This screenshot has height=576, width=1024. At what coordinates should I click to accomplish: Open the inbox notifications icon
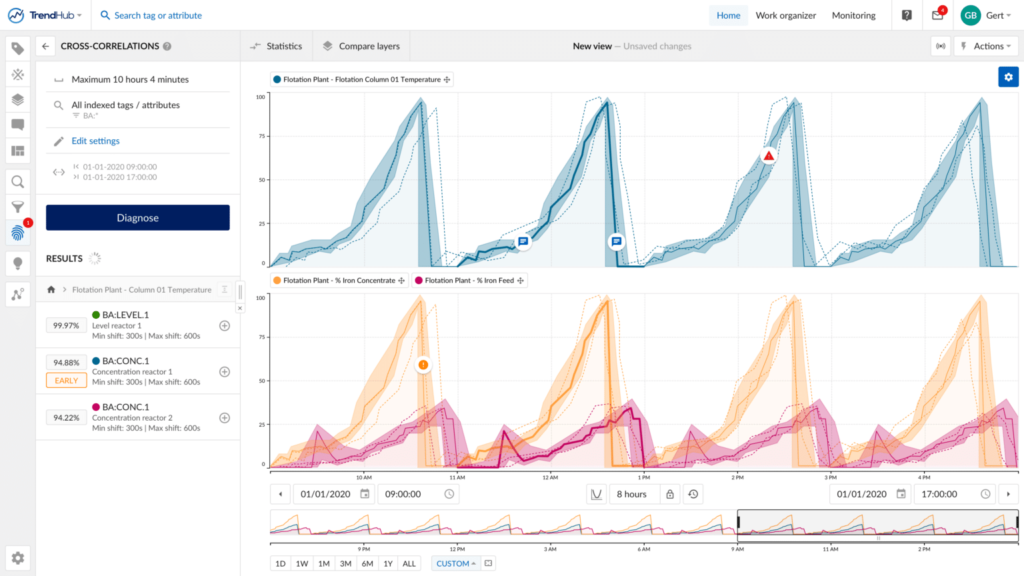coord(938,15)
